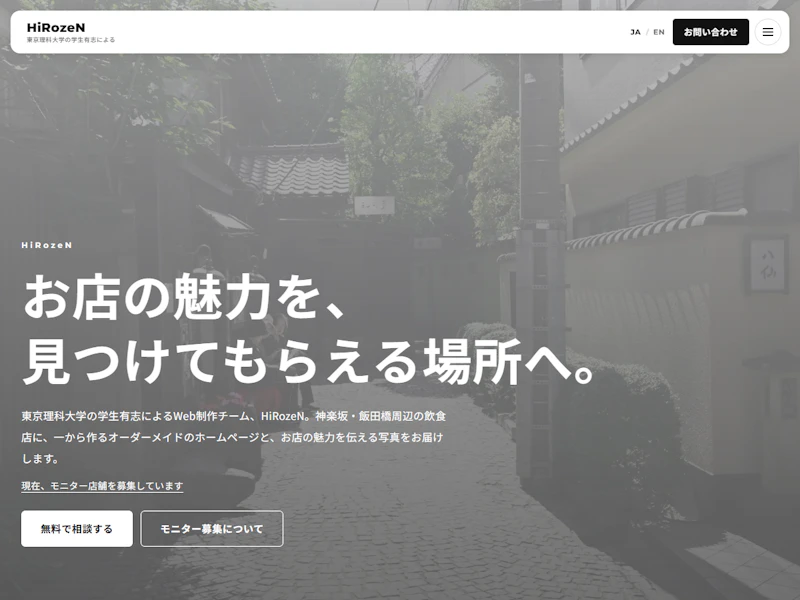
Task: Click the モニター募集について button
Action: pyautogui.click(x=212, y=529)
